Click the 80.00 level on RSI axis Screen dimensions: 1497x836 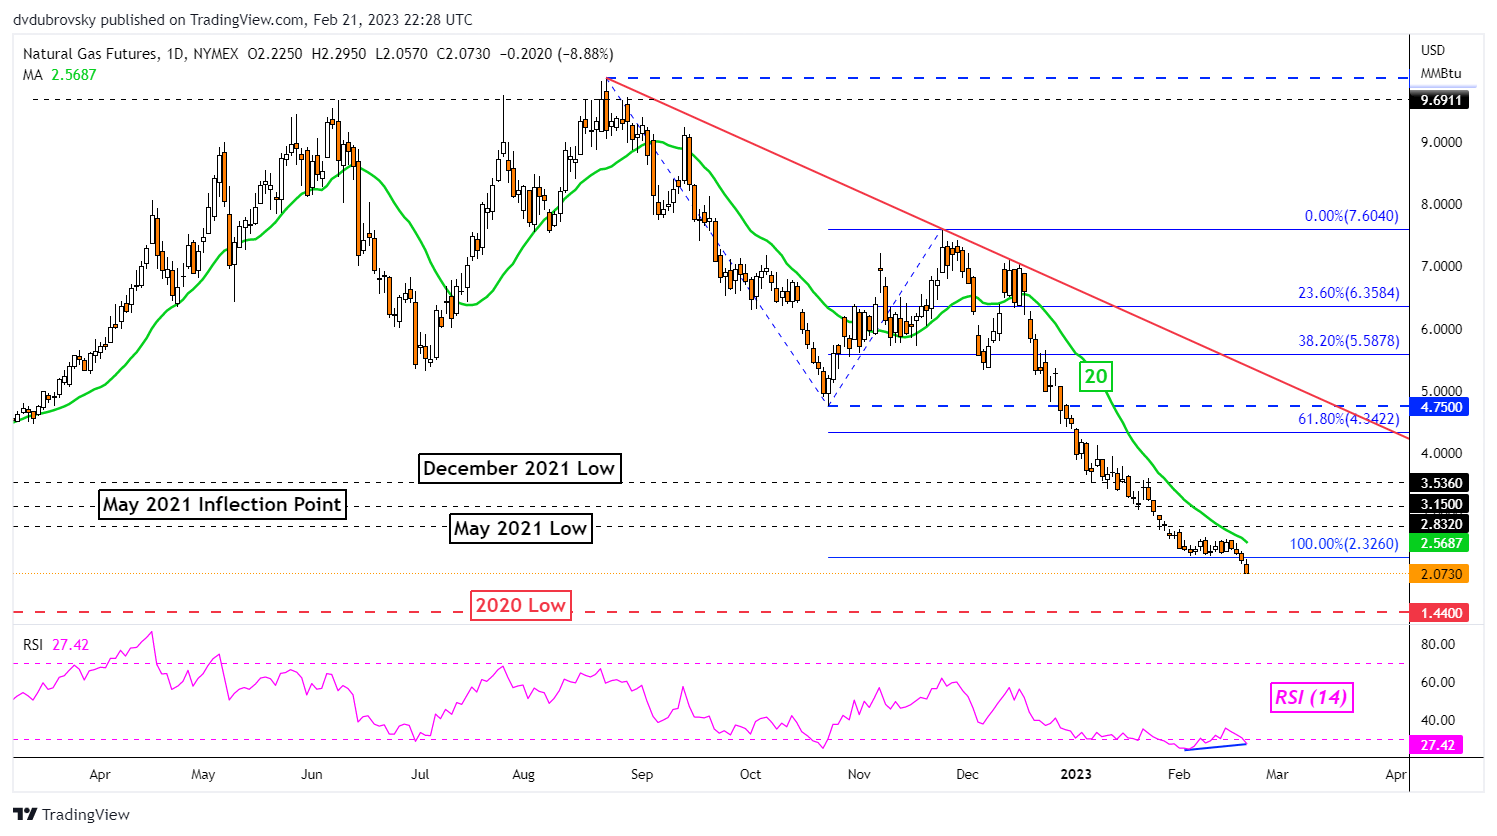[x=1438, y=644]
